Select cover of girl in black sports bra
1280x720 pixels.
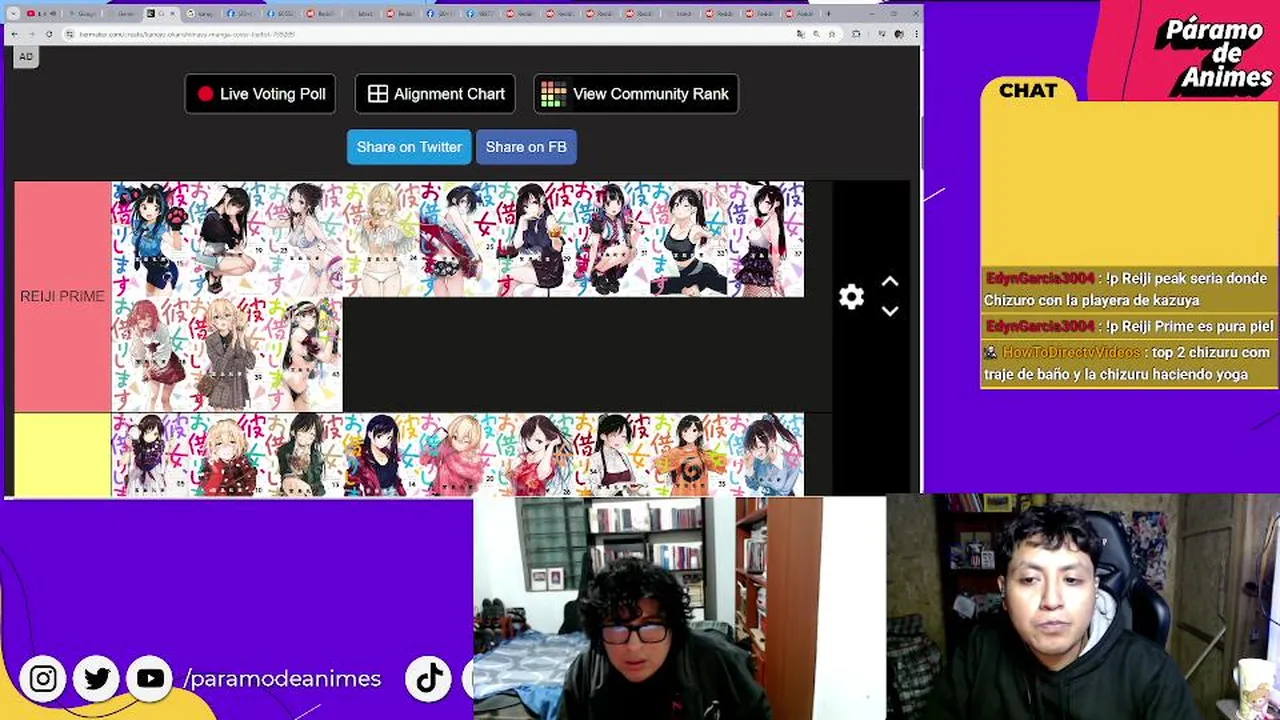point(688,239)
